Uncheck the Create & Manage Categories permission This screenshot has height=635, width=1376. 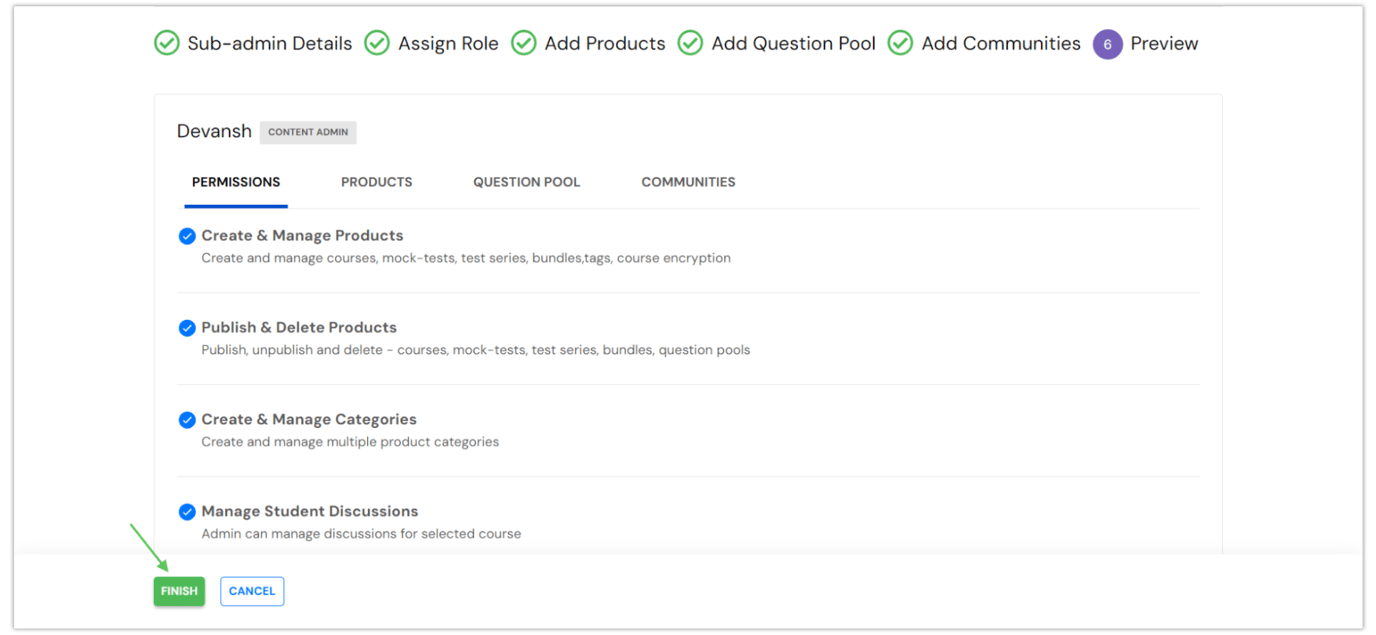pos(187,418)
